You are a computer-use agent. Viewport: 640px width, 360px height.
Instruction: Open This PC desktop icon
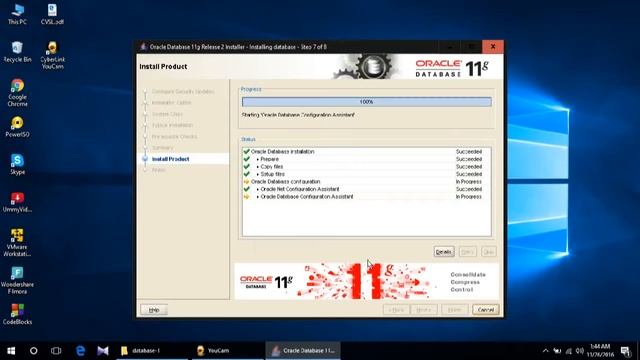coord(17,14)
